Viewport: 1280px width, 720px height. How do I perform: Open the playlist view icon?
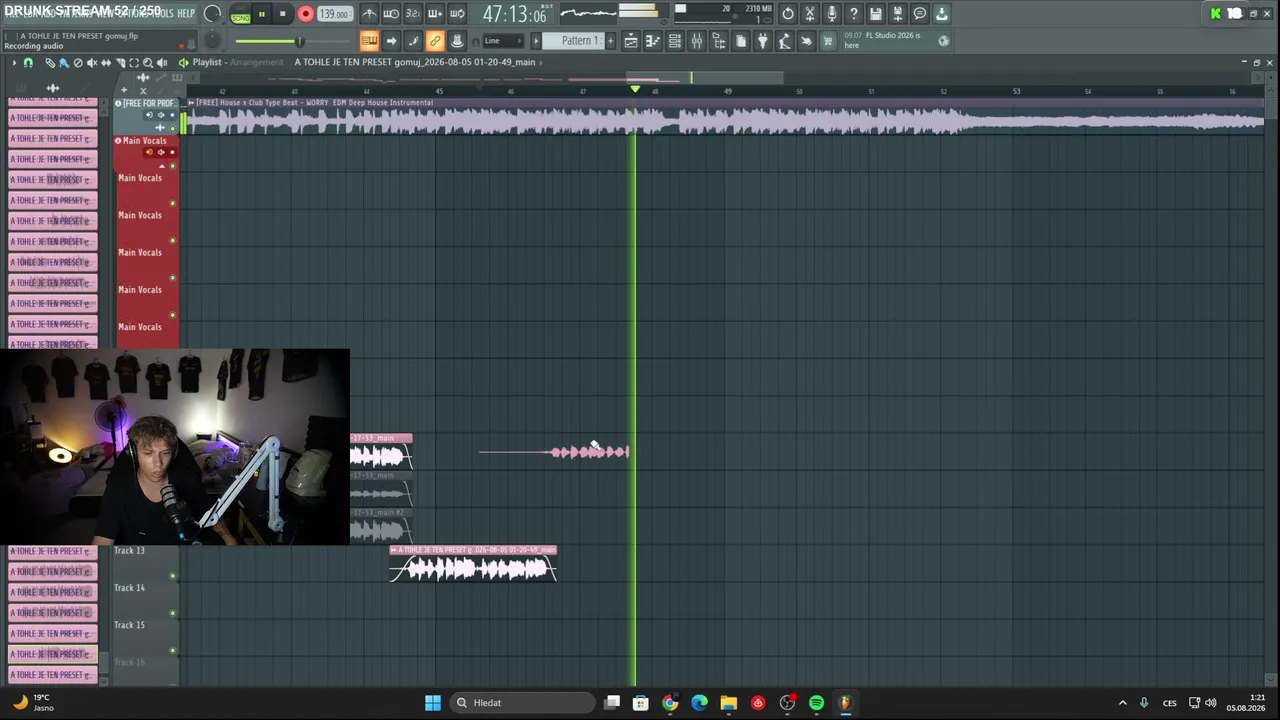631,41
